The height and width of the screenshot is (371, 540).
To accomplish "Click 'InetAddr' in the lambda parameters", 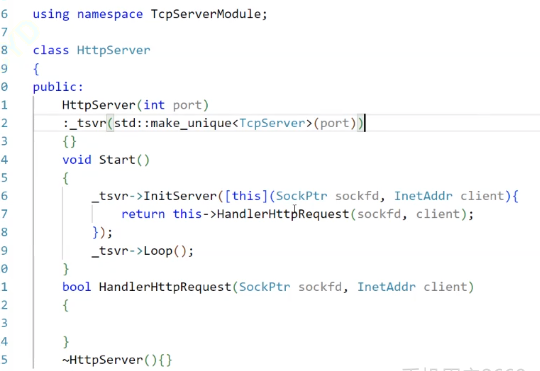I will point(423,196).
